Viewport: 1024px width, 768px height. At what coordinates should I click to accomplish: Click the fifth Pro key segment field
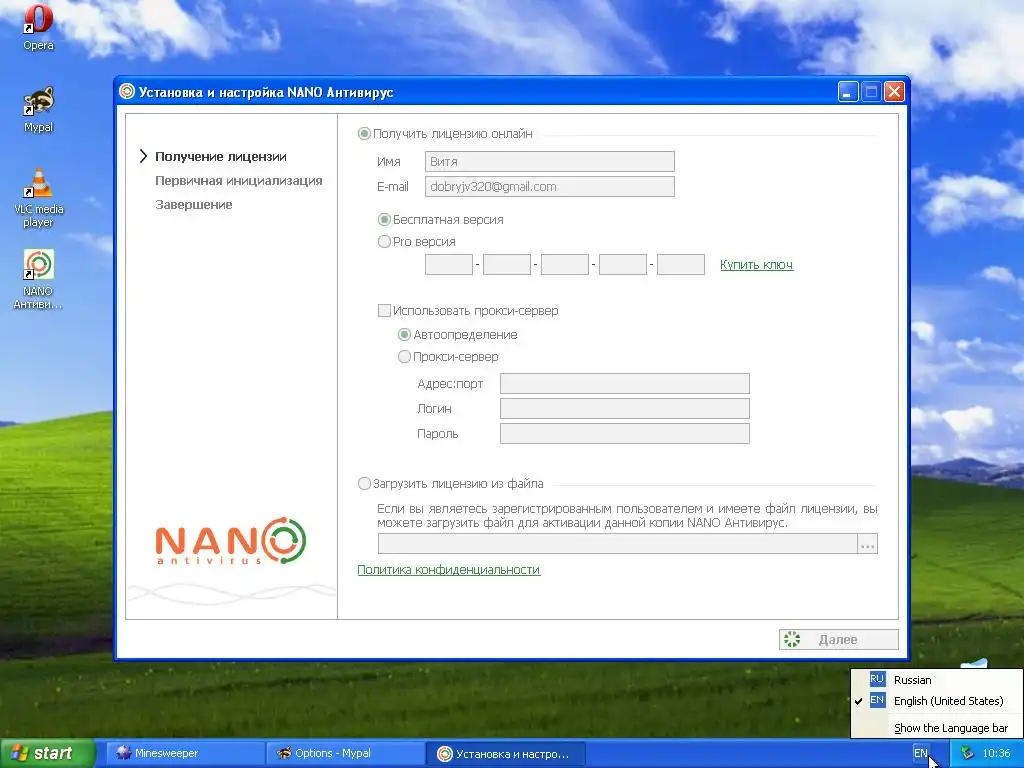(680, 264)
